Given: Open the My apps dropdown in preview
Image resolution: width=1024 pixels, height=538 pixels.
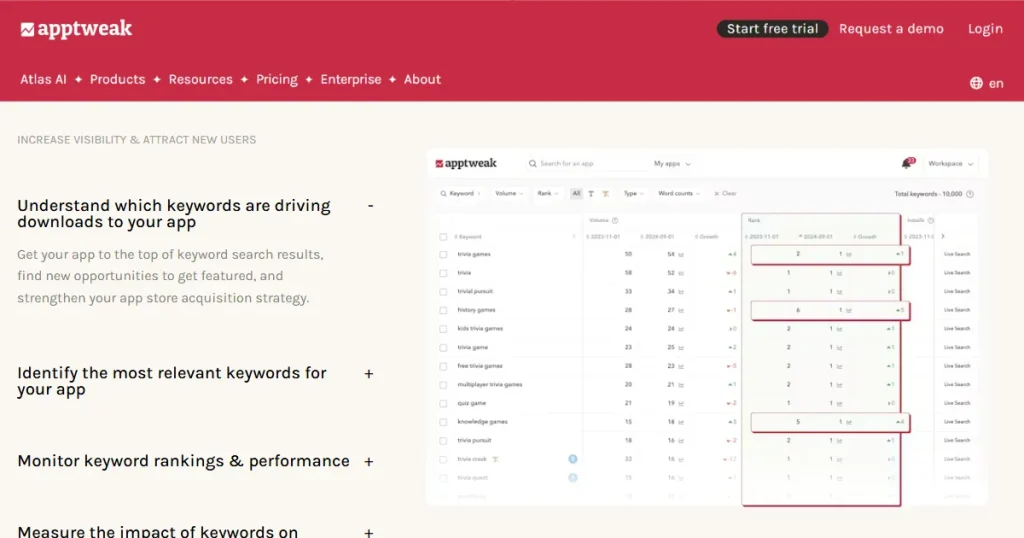Looking at the screenshot, I should click(672, 164).
